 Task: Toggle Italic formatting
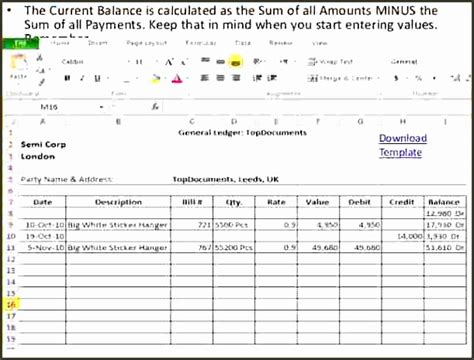click(82, 78)
